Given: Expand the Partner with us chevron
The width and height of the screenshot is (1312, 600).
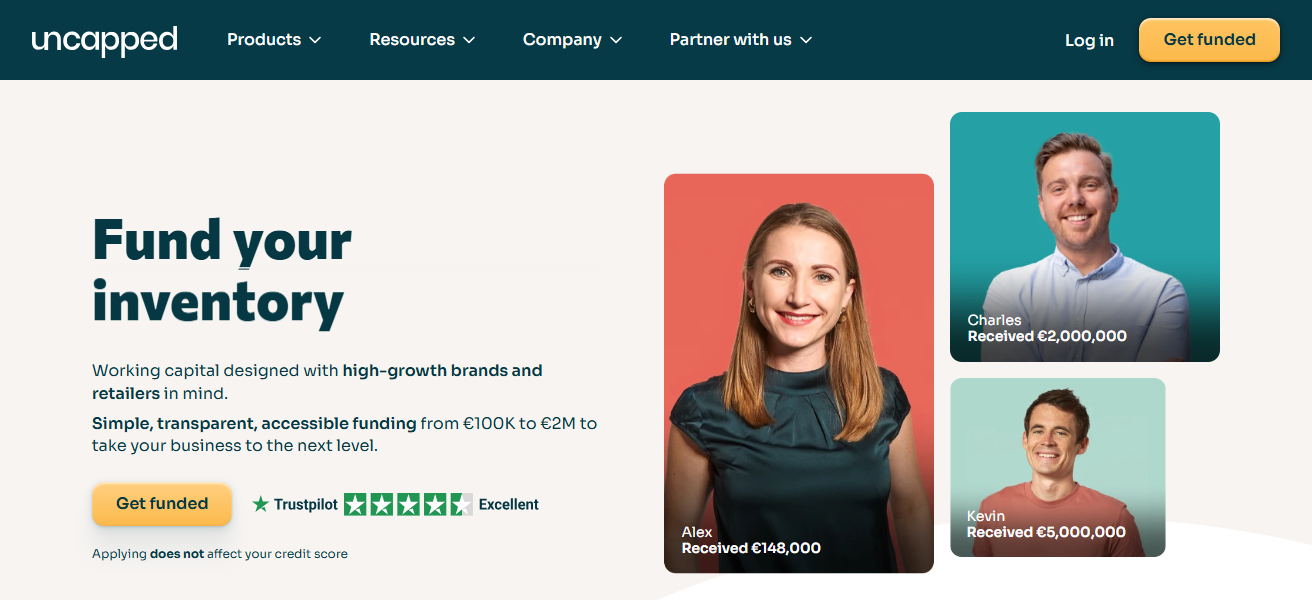Looking at the screenshot, I should (806, 40).
